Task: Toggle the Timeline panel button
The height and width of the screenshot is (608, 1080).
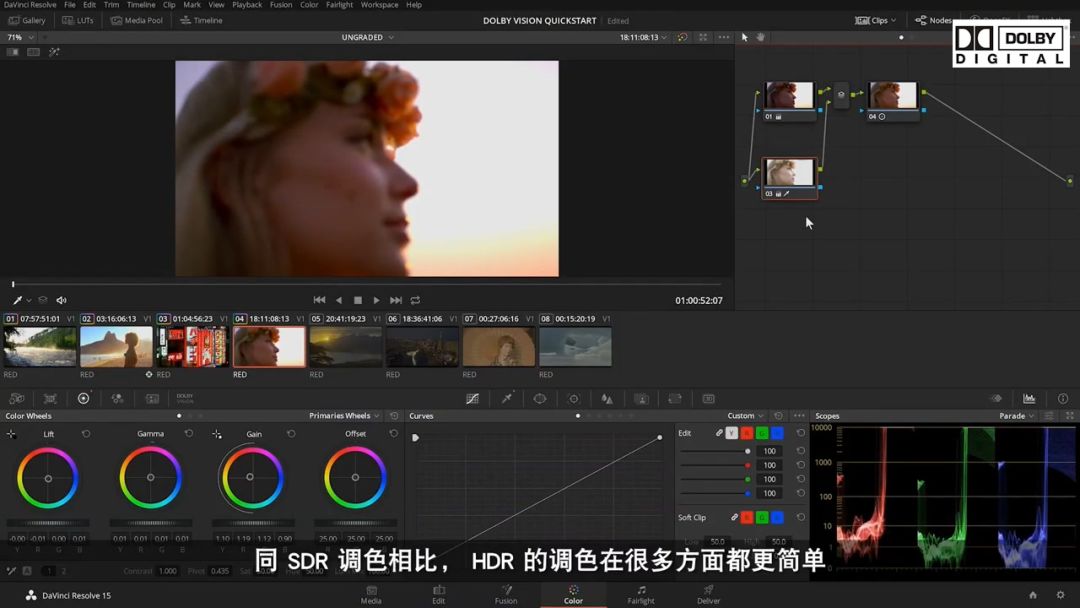Action: 201,21
